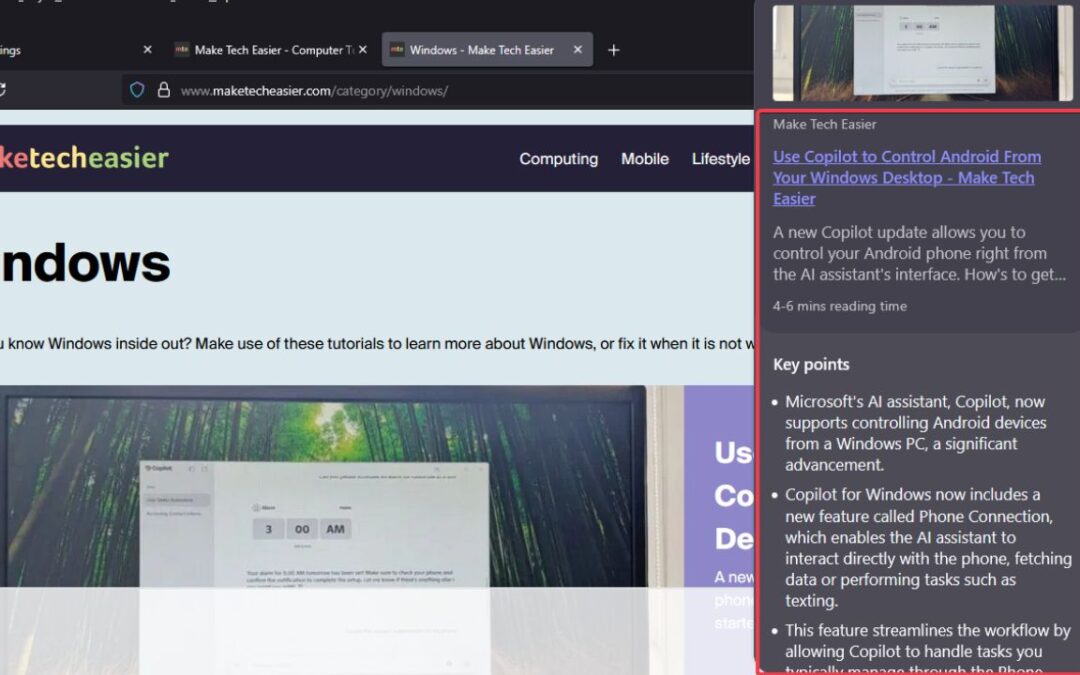The width and height of the screenshot is (1080, 675).
Task: Open the Copilot article link in the summary panel
Action: [905, 177]
